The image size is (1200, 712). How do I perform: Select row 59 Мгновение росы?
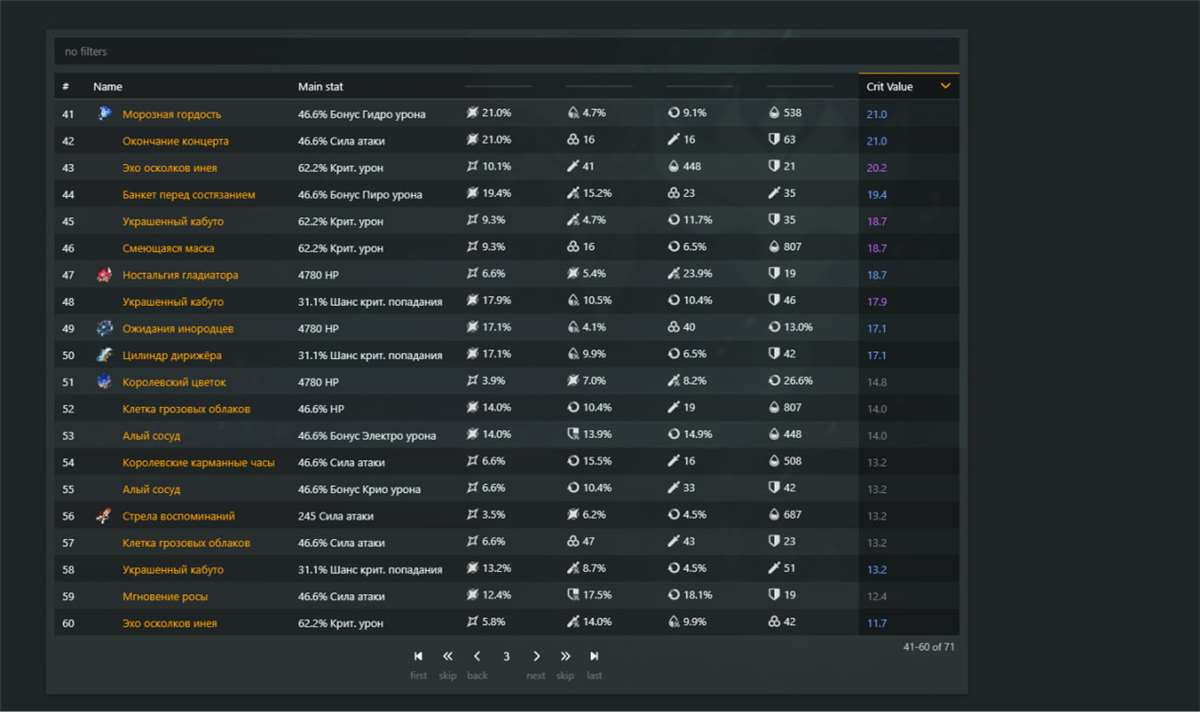[x=165, y=596]
